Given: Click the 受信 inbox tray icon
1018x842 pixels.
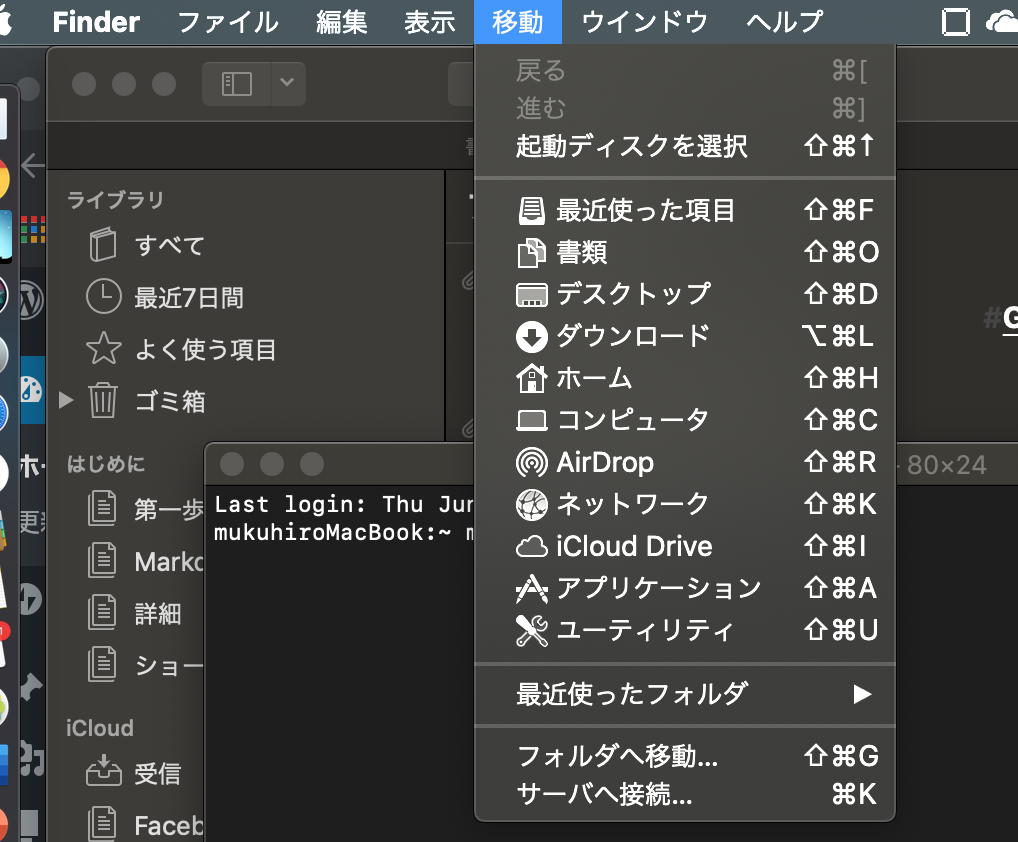Looking at the screenshot, I should point(104,770).
